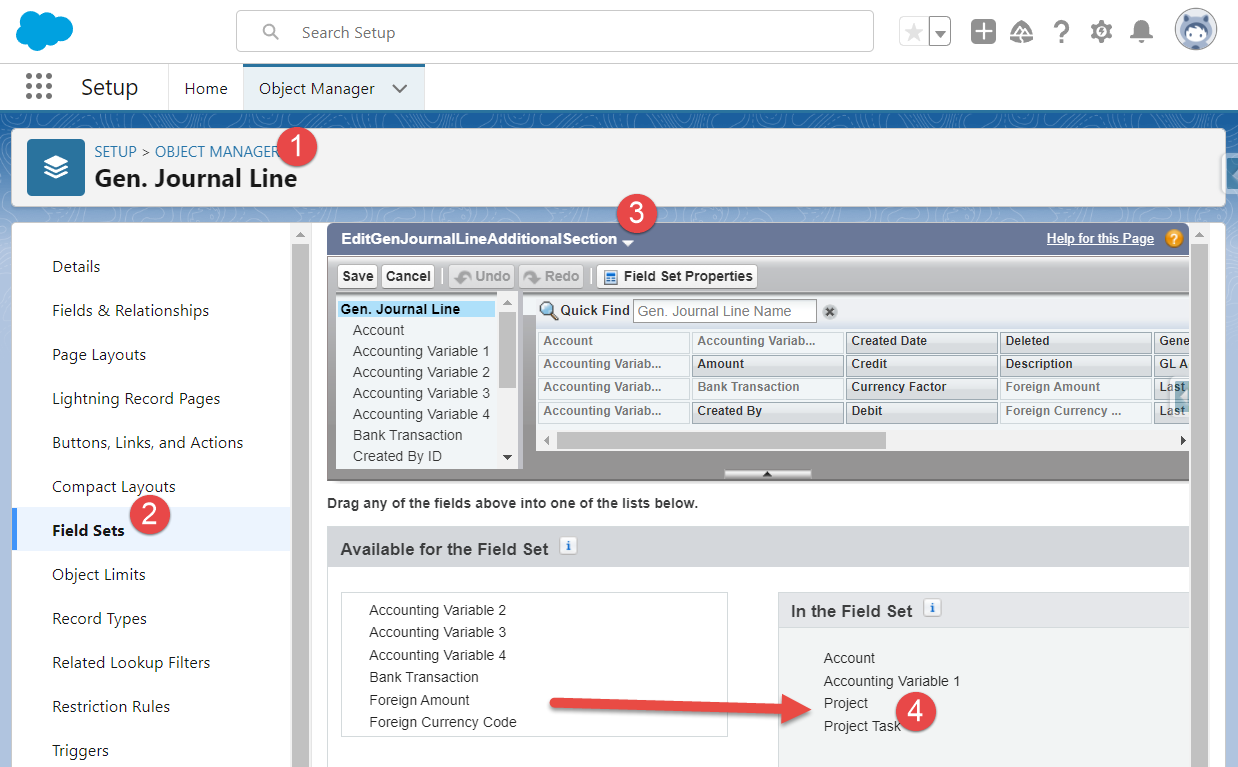Screen dimensions: 1238x767
Task: Select Accounting Variable 1 in the field set list
Action: [x=892, y=681]
